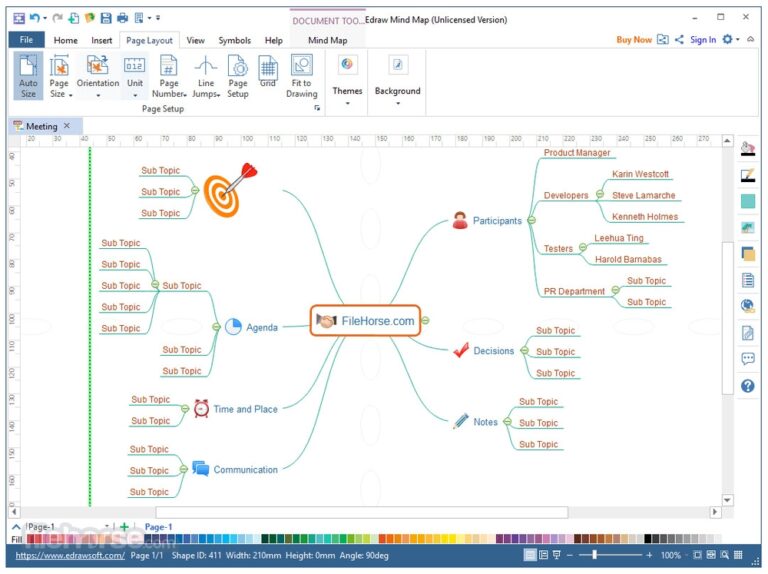Expand the Background dropdown
The width and height of the screenshot is (768, 574).
tap(397, 78)
